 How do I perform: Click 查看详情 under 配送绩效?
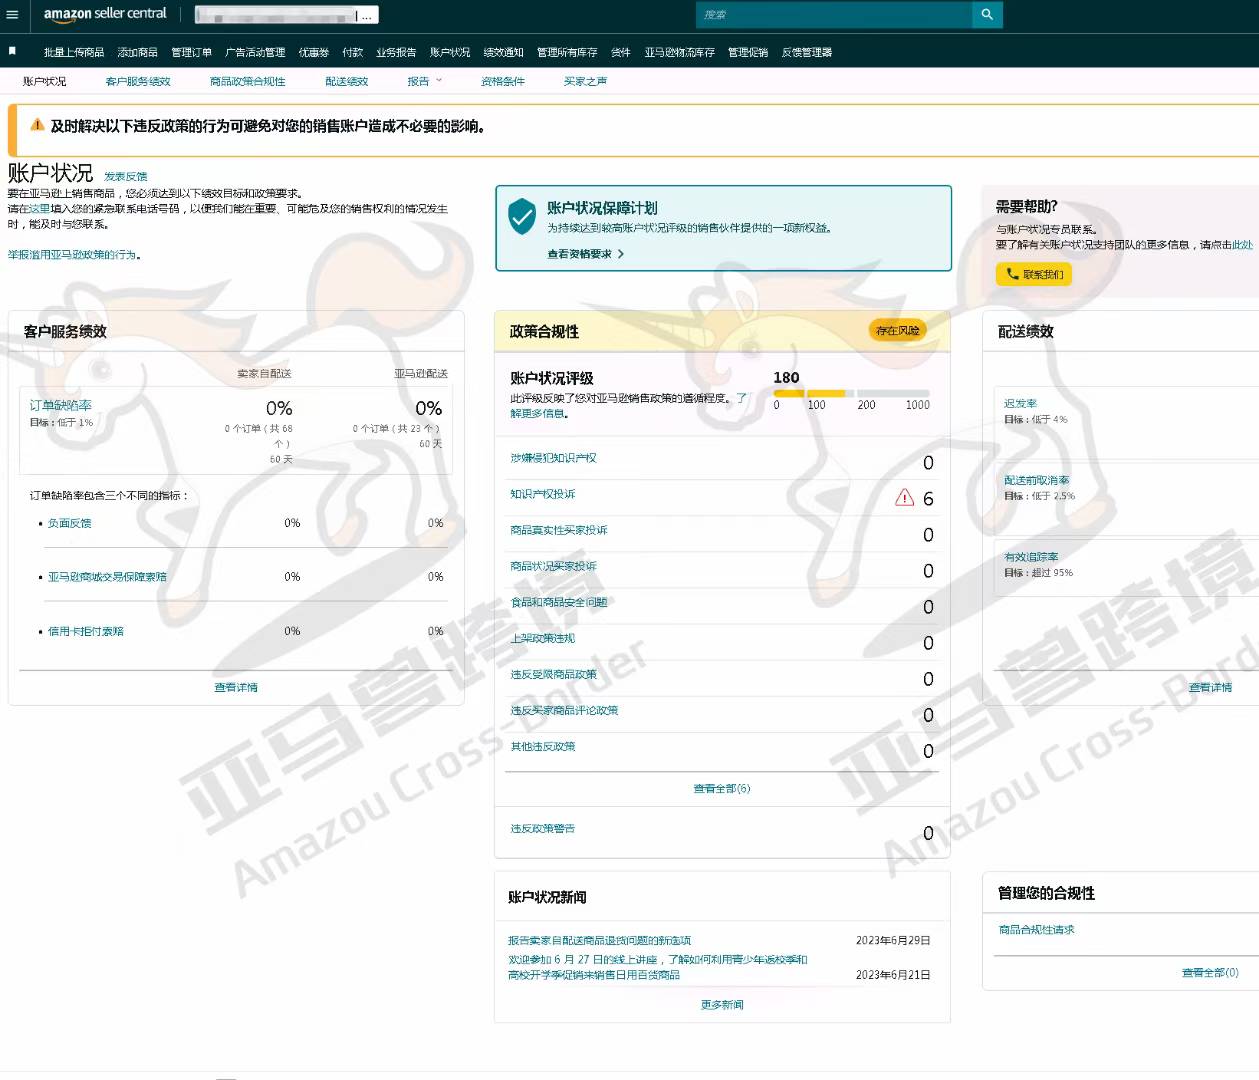click(1210, 687)
